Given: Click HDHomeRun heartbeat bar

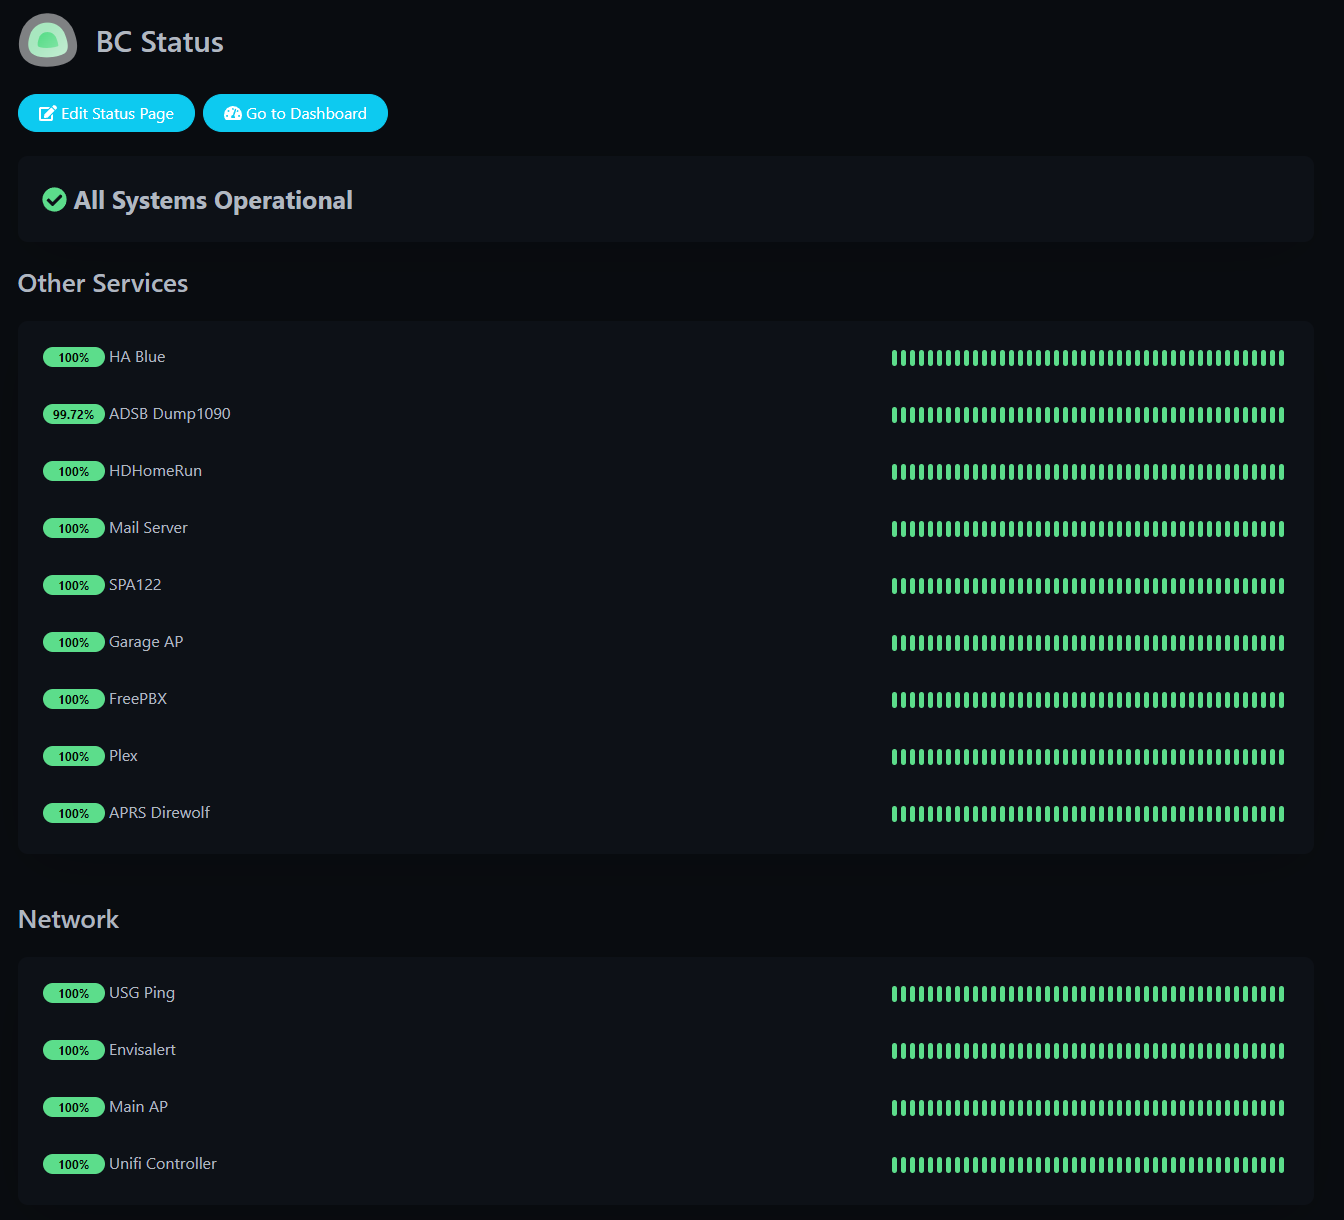Looking at the screenshot, I should coord(1088,472).
